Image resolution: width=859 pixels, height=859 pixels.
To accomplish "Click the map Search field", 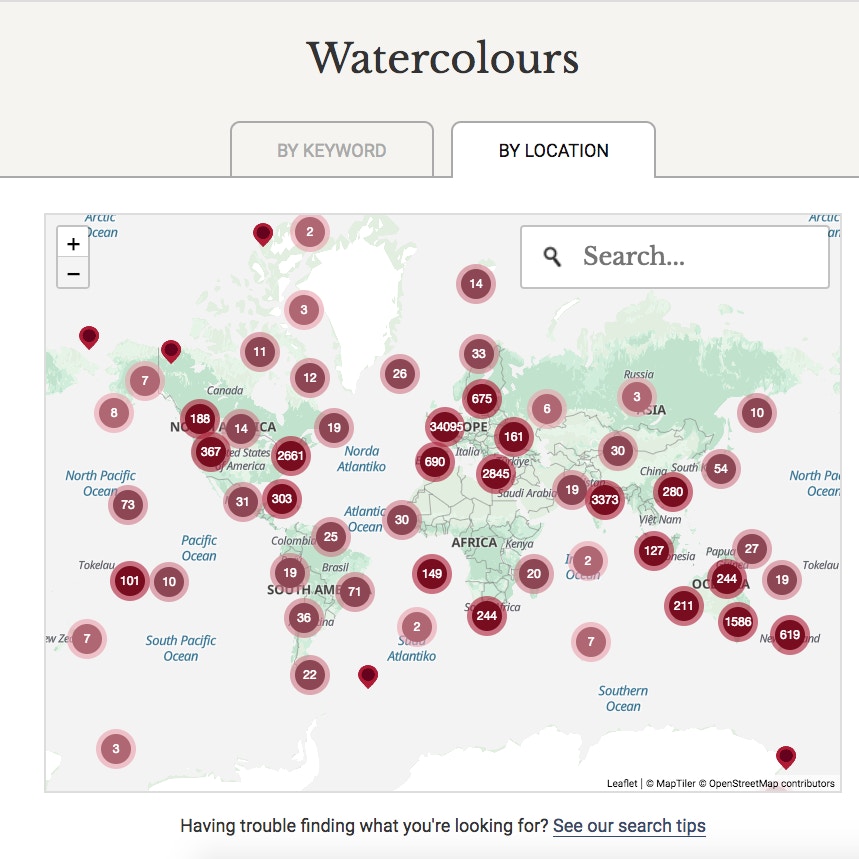I will click(x=700, y=257).
